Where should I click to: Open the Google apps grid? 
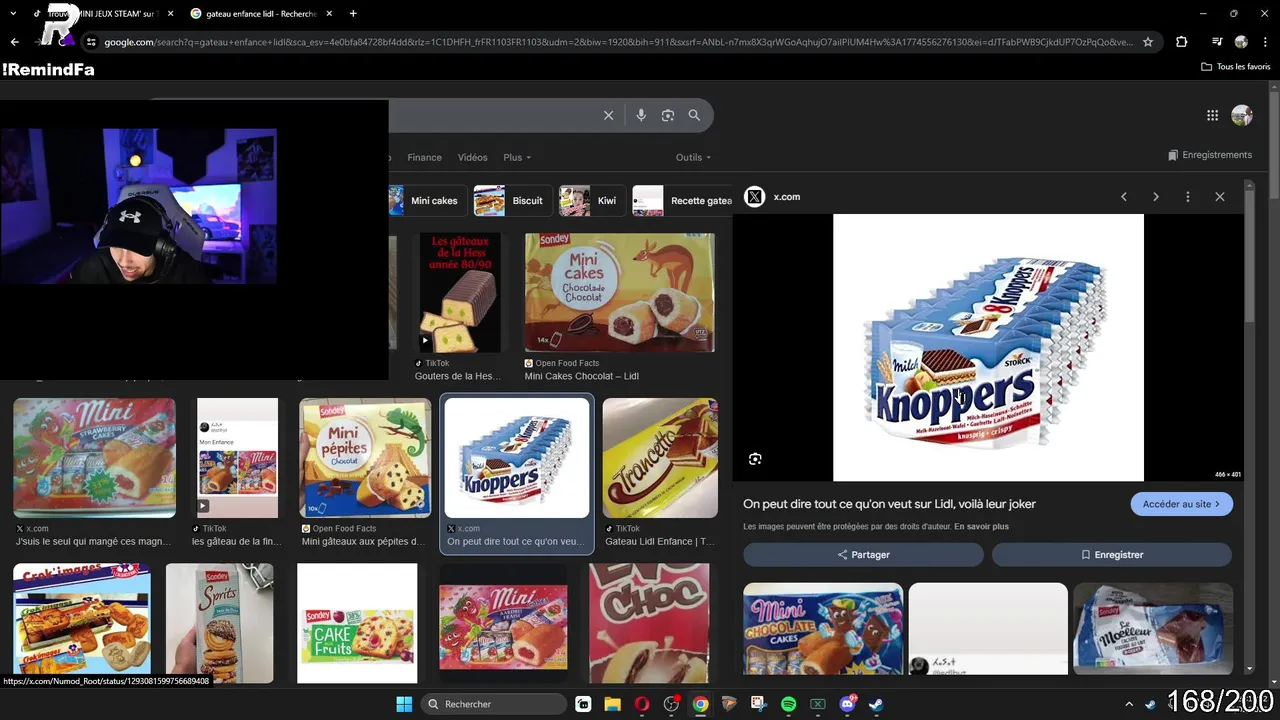[x=1212, y=115]
